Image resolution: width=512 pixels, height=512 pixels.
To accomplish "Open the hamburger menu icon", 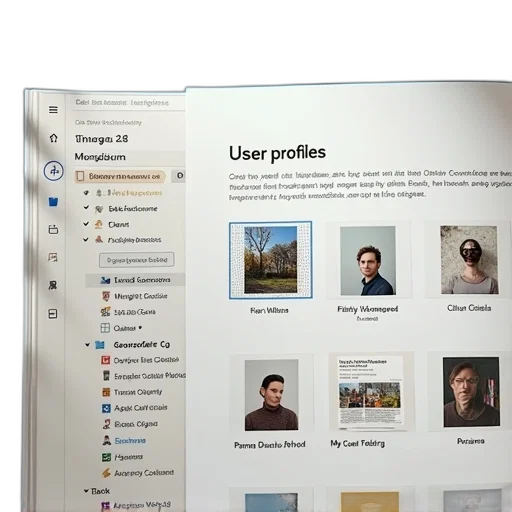I will coord(53,110).
